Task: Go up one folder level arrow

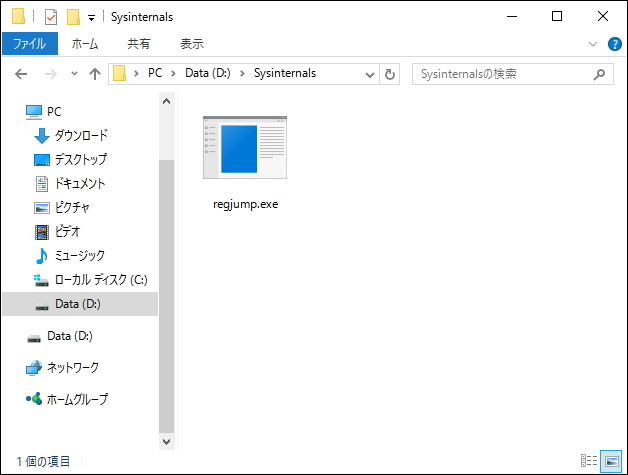Action: (95, 74)
